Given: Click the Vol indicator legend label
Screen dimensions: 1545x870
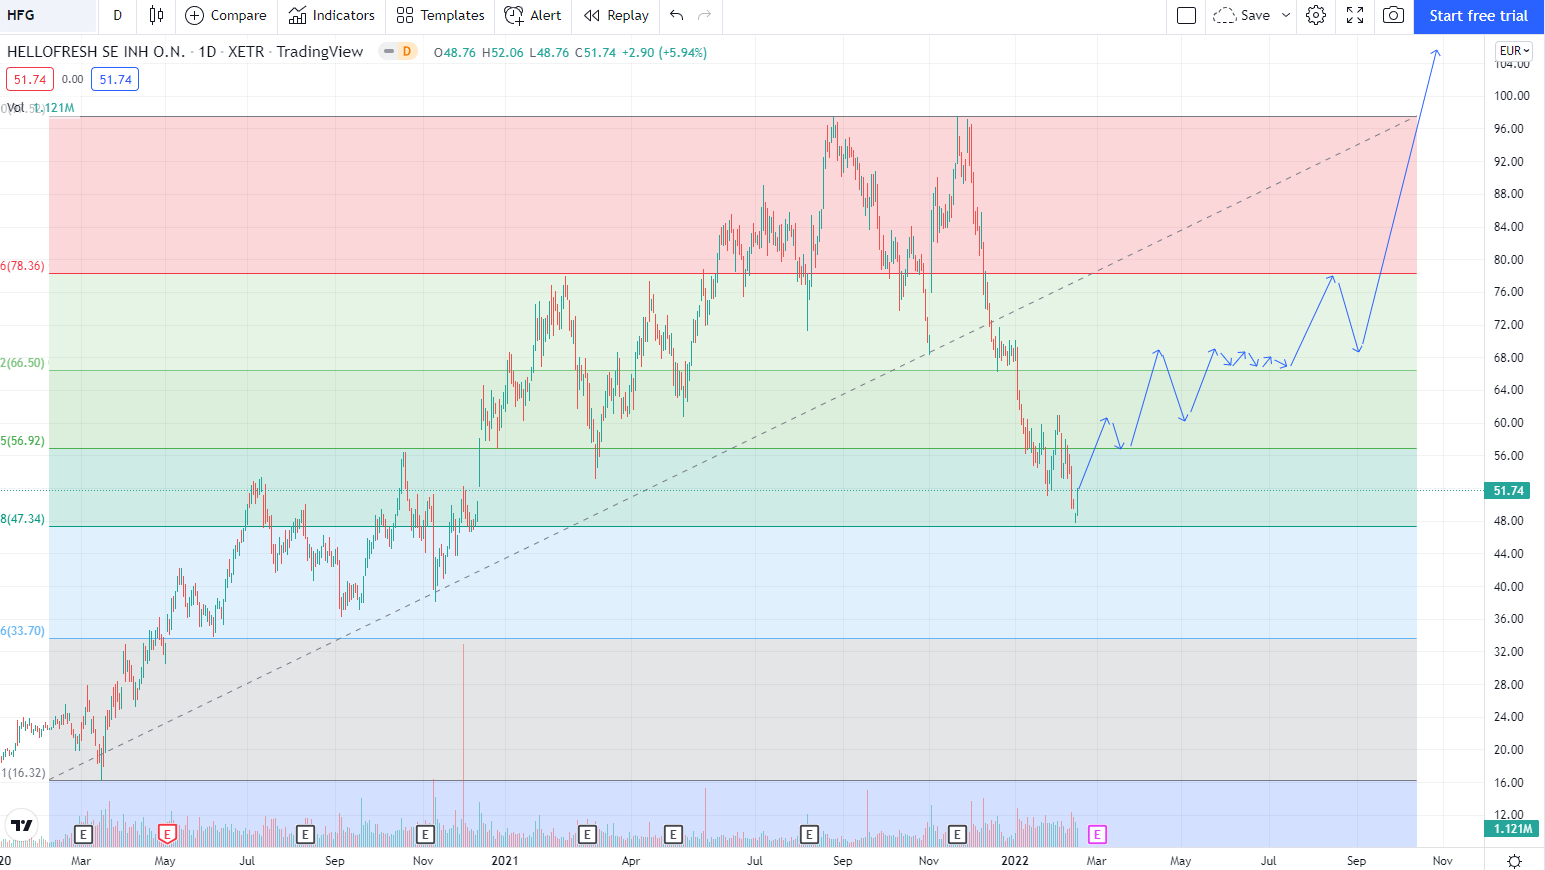Looking at the screenshot, I should [16, 108].
